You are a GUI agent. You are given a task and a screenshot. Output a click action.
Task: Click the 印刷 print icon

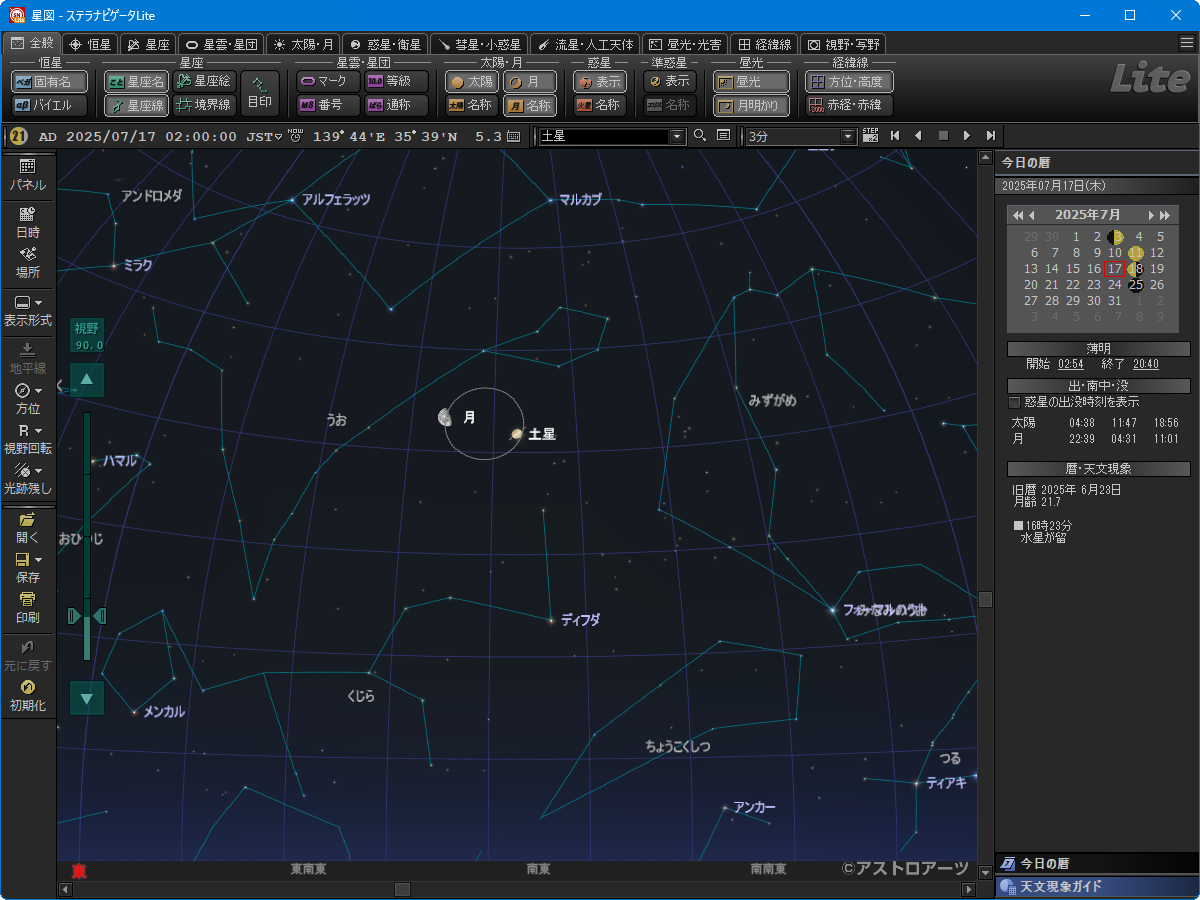[x=28, y=599]
